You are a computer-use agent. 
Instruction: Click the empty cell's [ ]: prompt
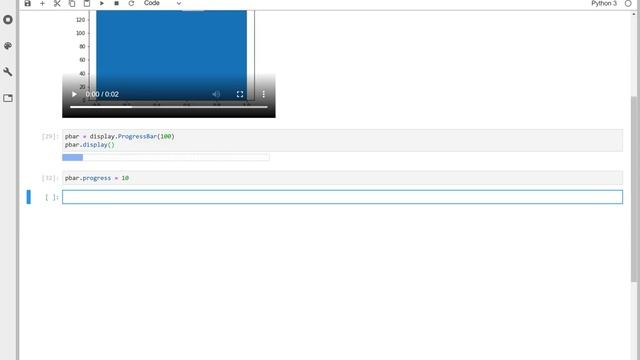pyautogui.click(x=51, y=198)
